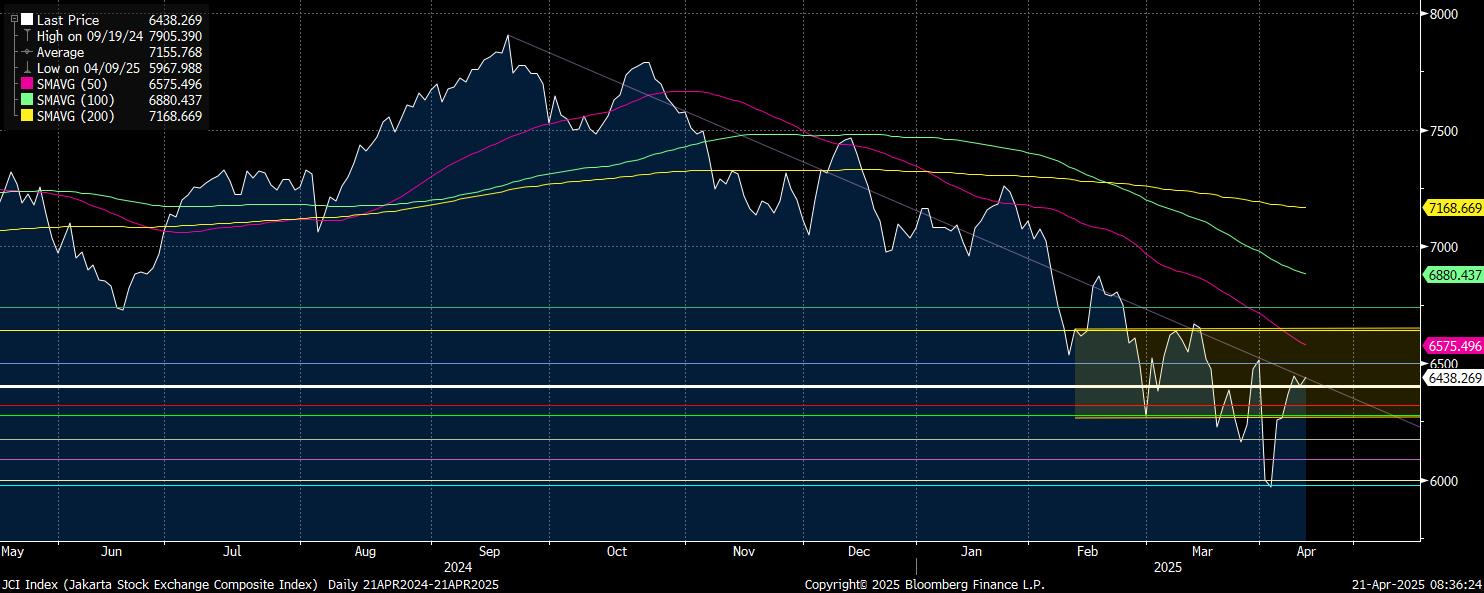
Task: Click the 7000 tick on price axis
Action: pyautogui.click(x=1443, y=247)
